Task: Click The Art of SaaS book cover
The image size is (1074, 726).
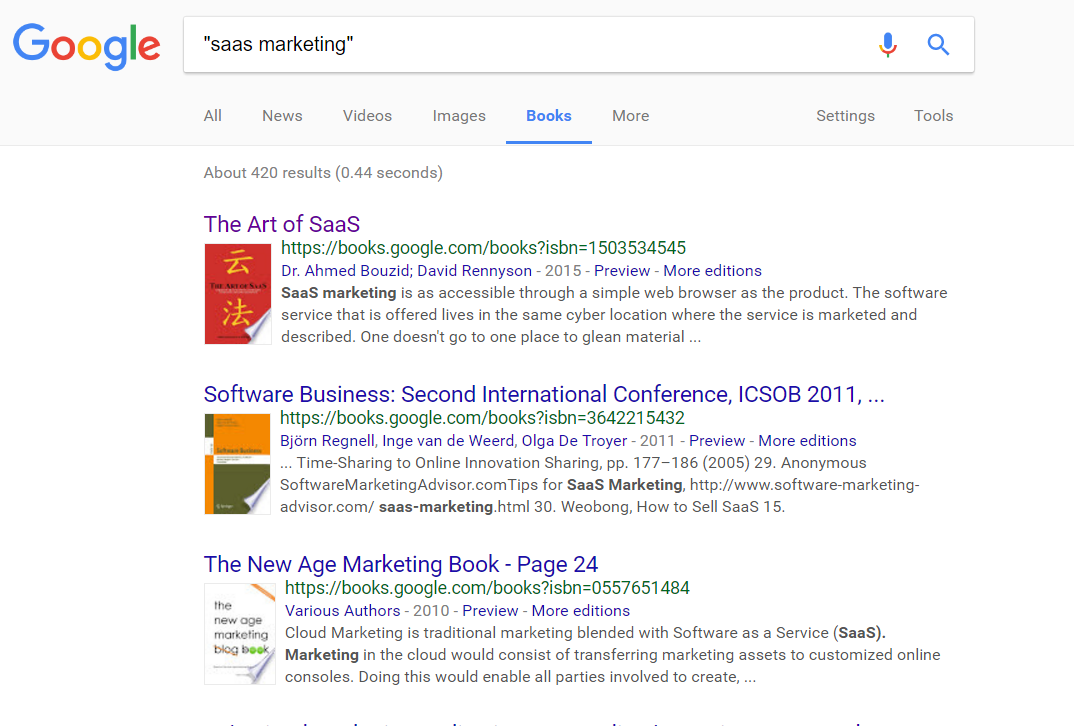Action: click(238, 294)
